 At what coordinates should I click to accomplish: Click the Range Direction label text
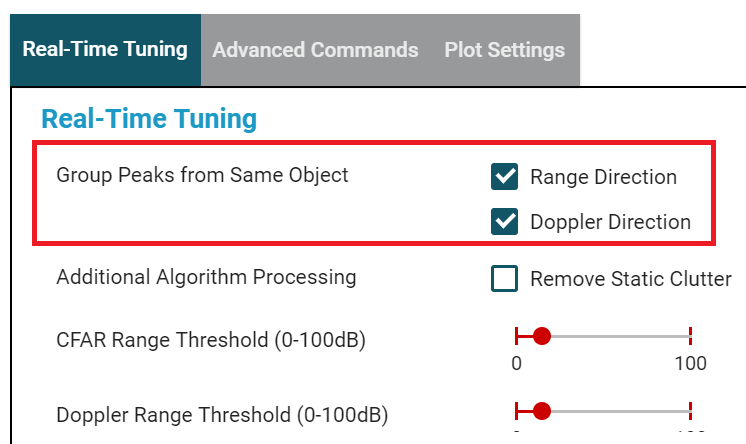[603, 177]
